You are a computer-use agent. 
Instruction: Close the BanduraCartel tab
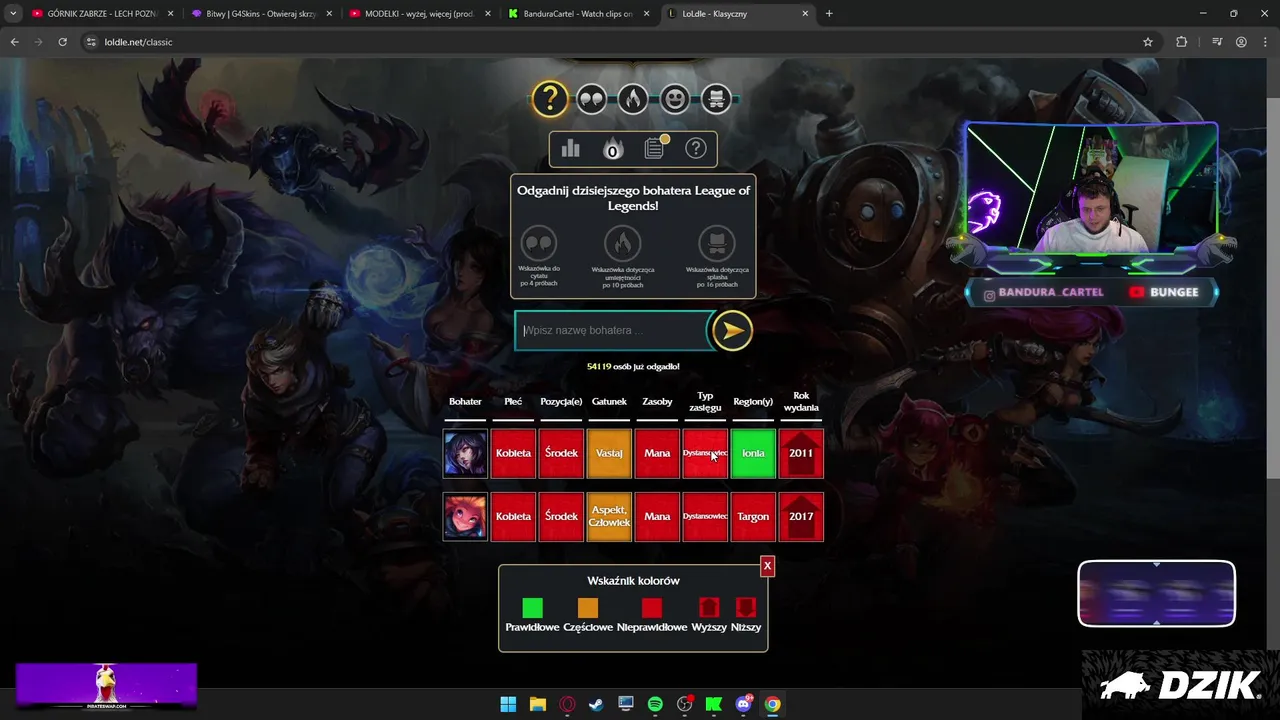[646, 14]
